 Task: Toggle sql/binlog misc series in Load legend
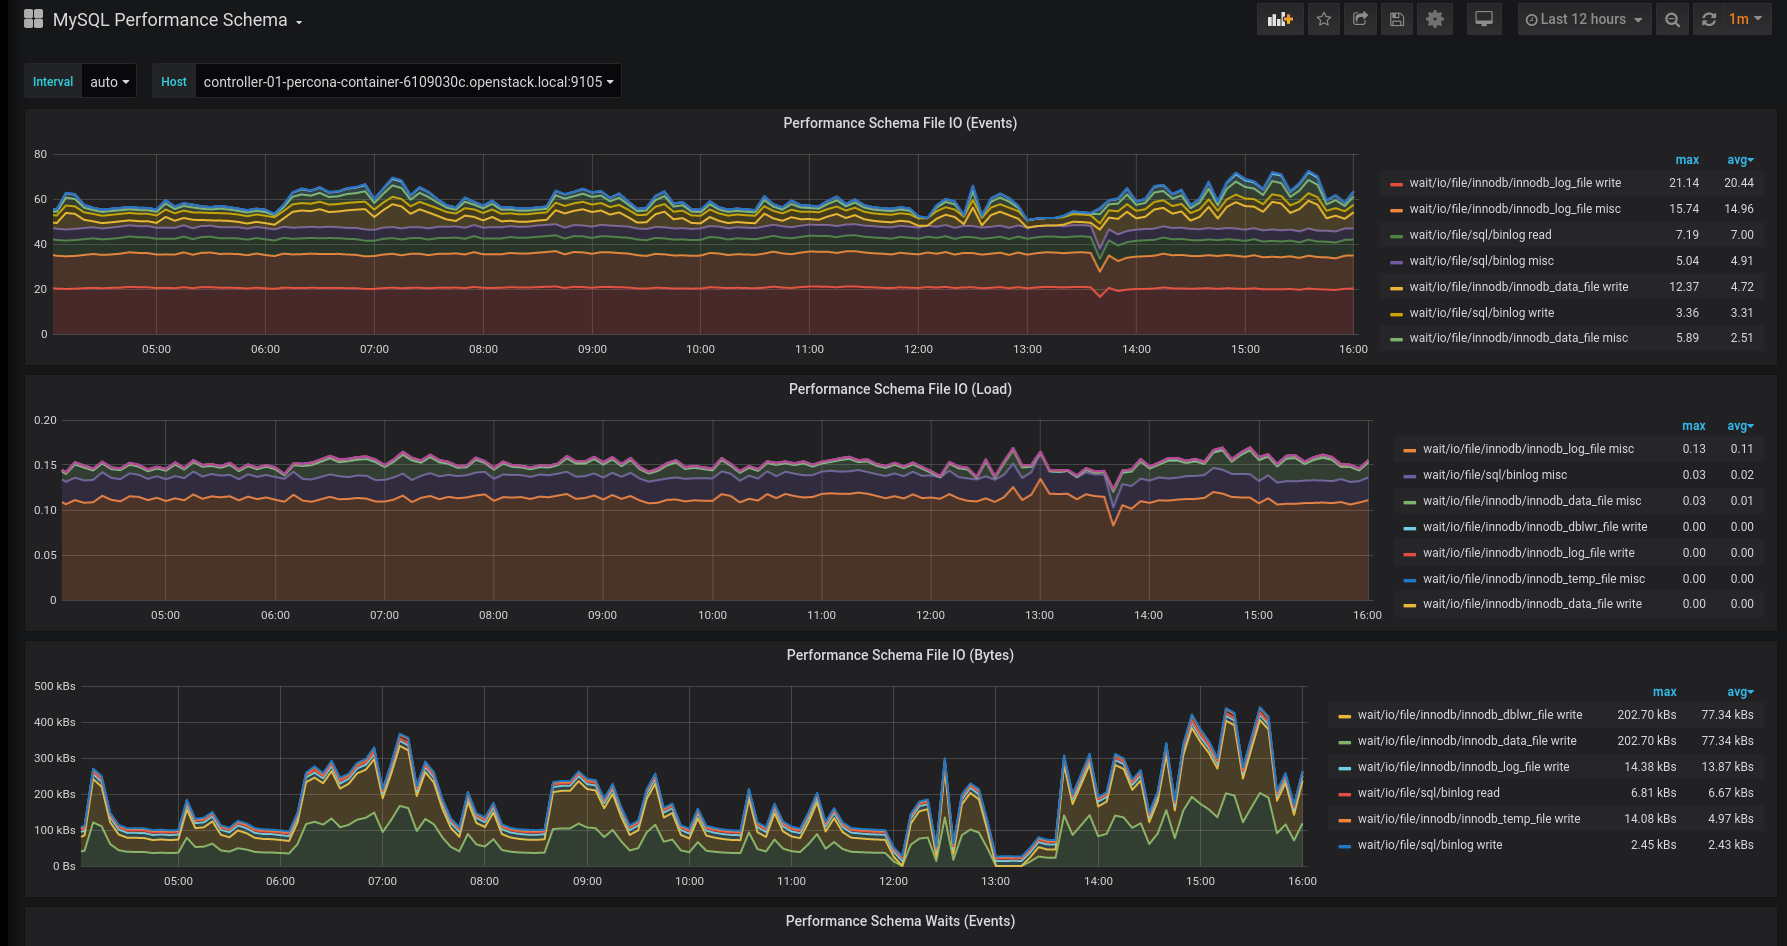click(1494, 475)
